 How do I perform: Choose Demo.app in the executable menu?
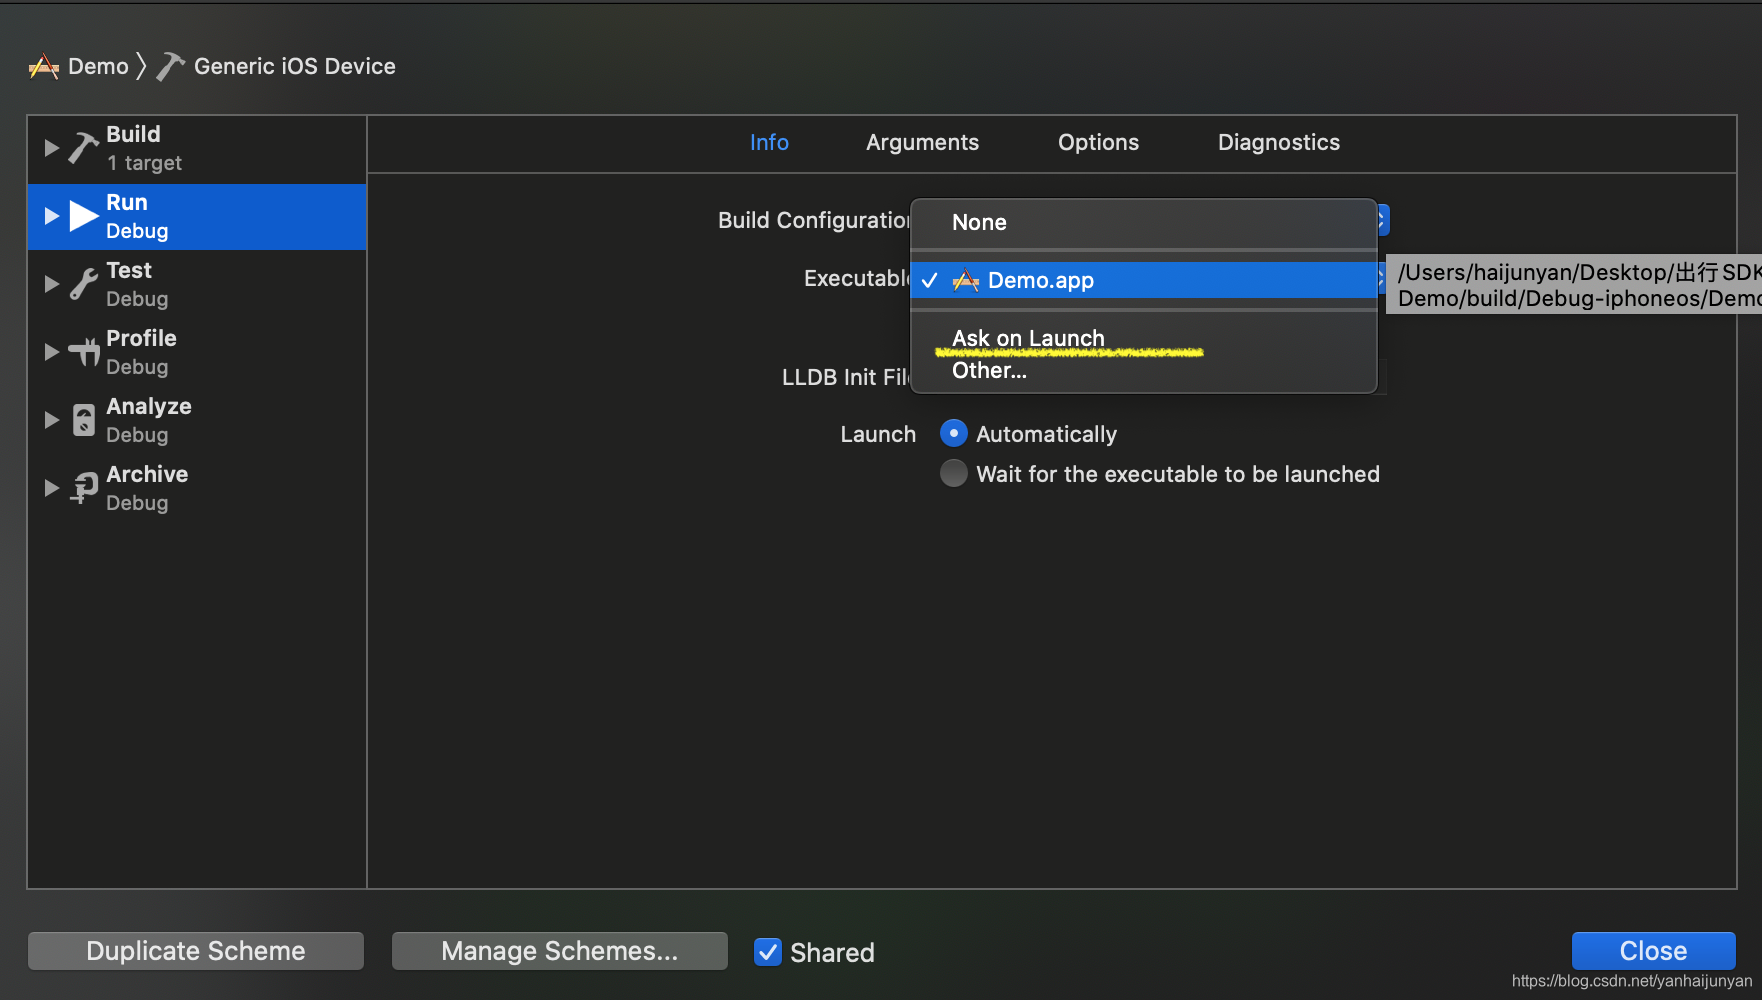1144,281
